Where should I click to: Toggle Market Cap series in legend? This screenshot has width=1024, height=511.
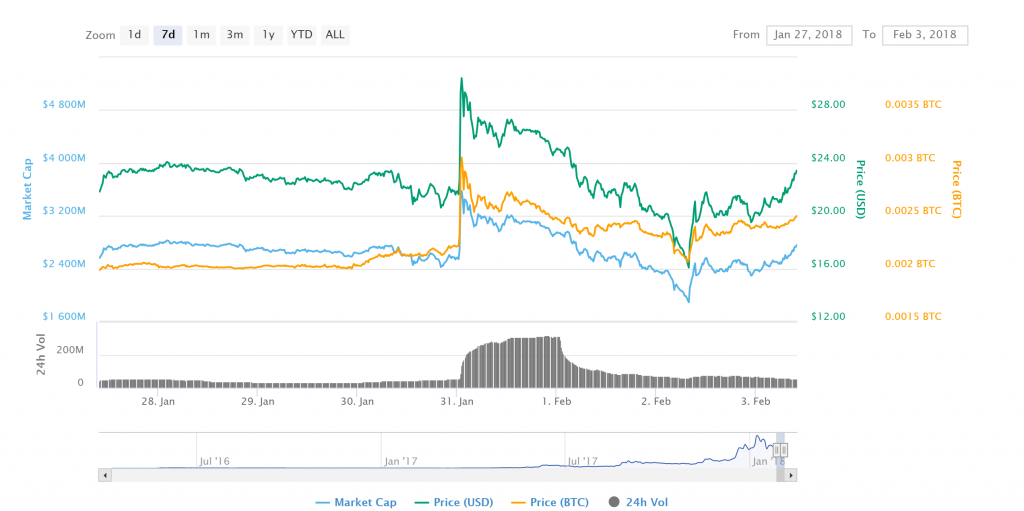(x=365, y=502)
